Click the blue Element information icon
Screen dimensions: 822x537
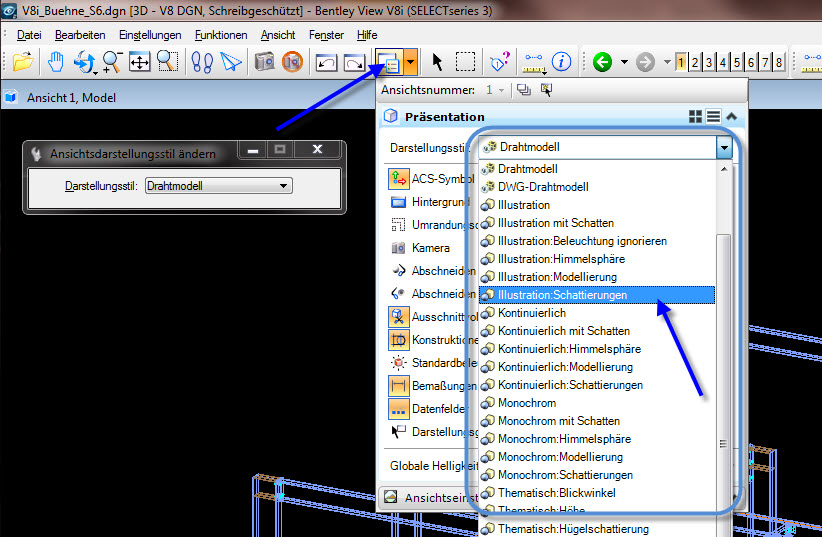(561, 62)
